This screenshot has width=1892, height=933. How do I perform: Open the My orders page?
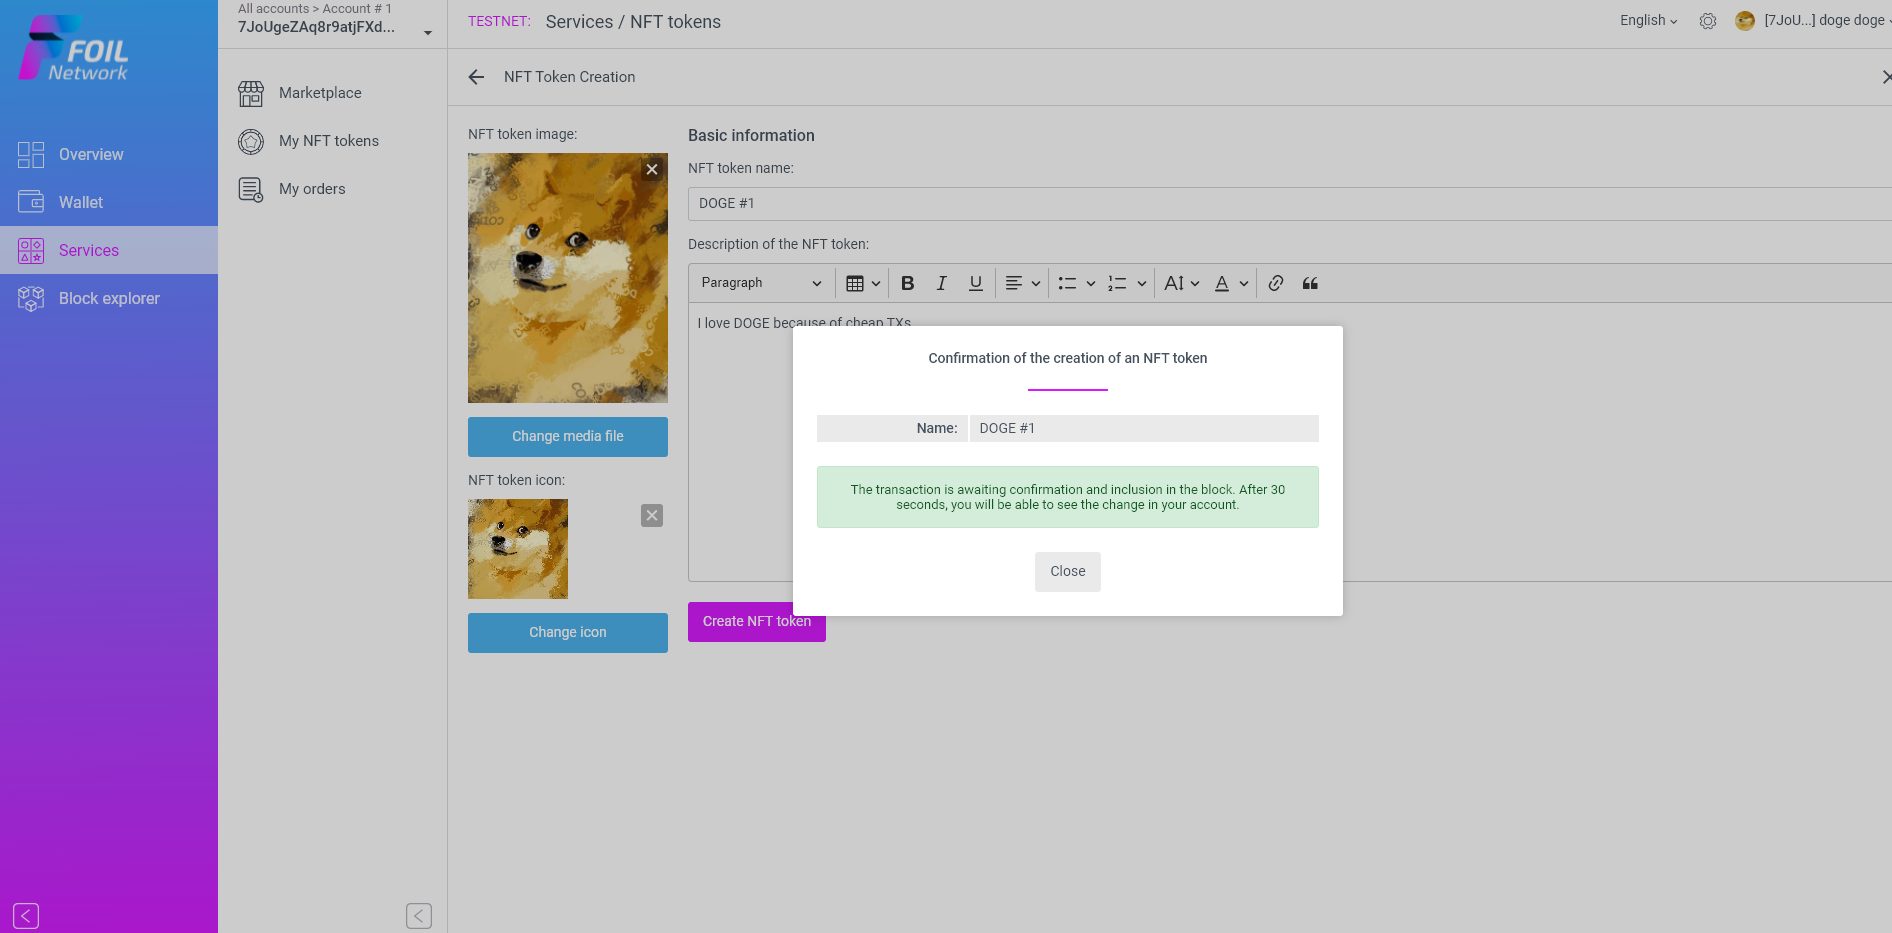(x=312, y=189)
